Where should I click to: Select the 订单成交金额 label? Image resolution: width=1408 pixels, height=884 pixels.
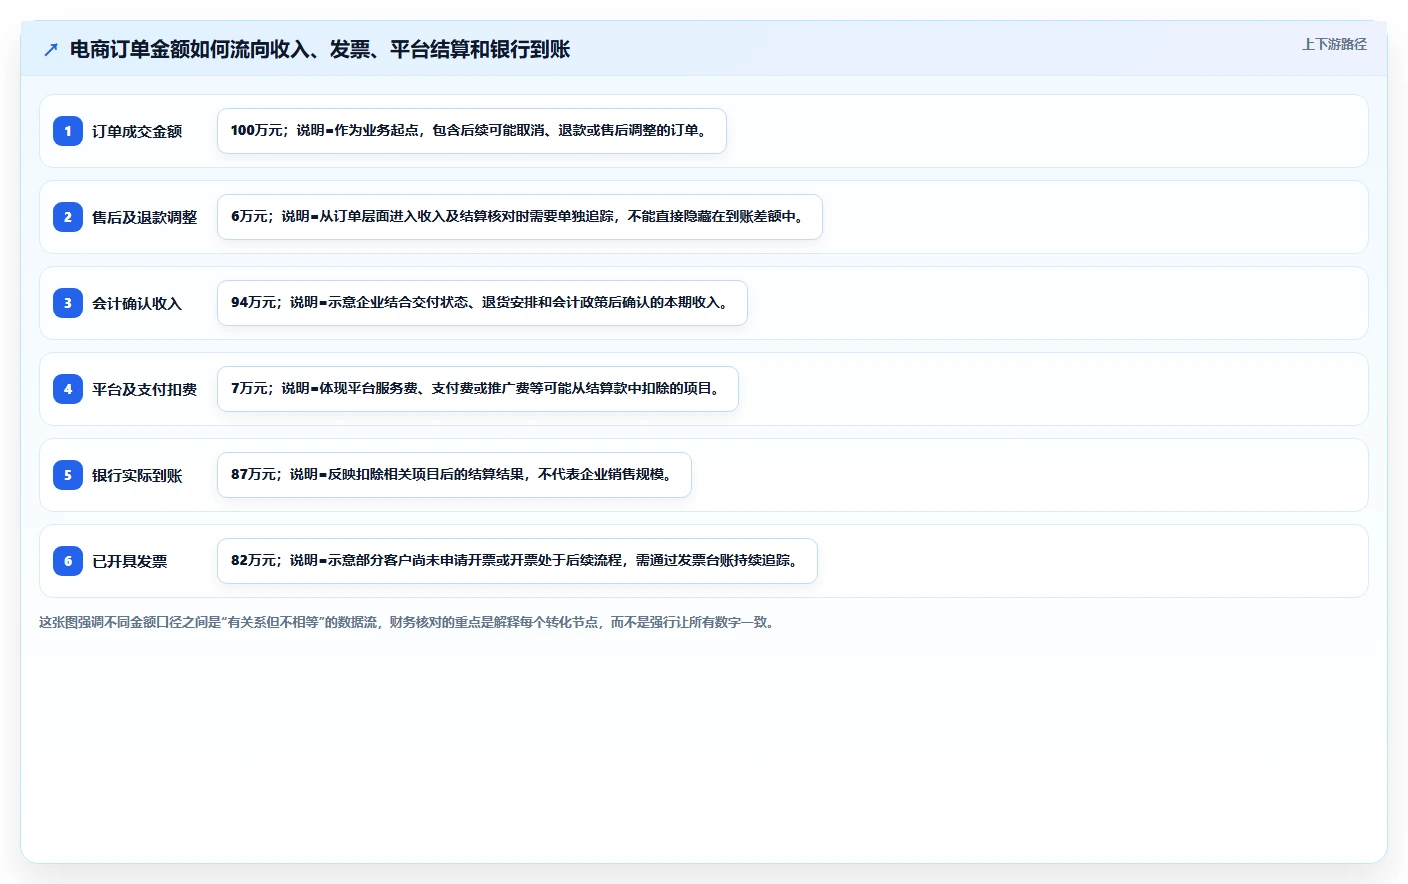coord(137,131)
